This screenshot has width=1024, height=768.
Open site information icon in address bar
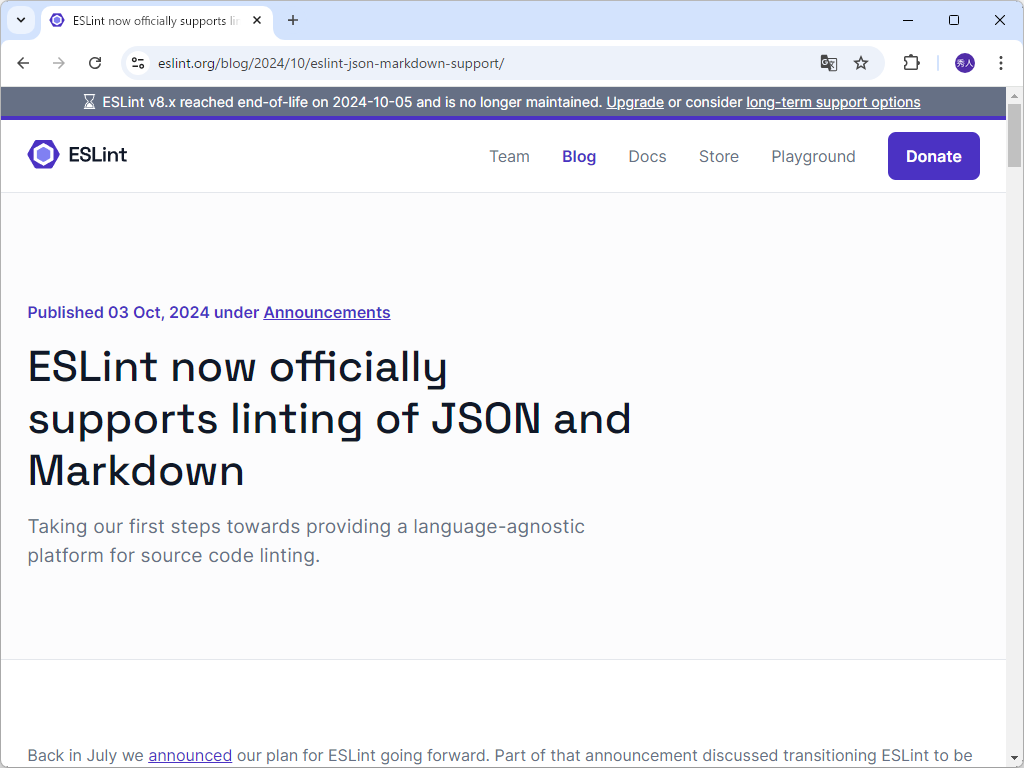138,63
